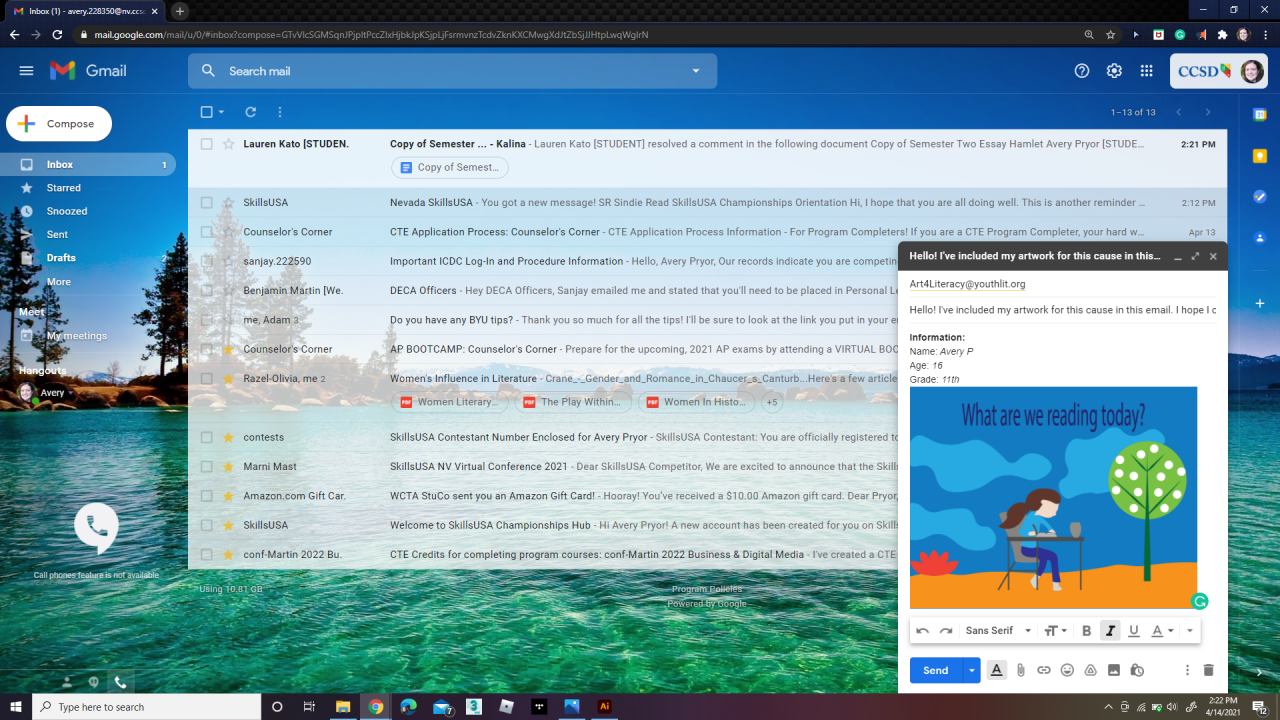Apply bold formatting in the compose toolbar

point(1087,631)
